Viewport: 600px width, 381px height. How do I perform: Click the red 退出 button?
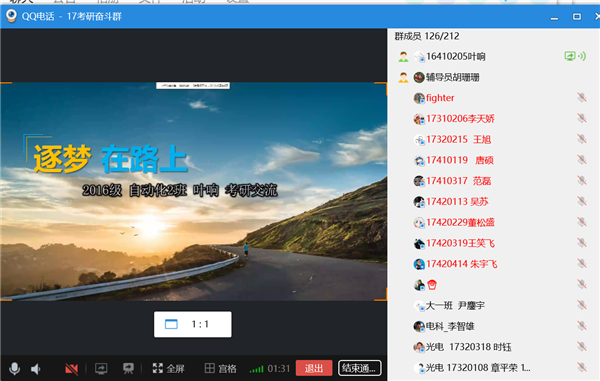pos(314,368)
